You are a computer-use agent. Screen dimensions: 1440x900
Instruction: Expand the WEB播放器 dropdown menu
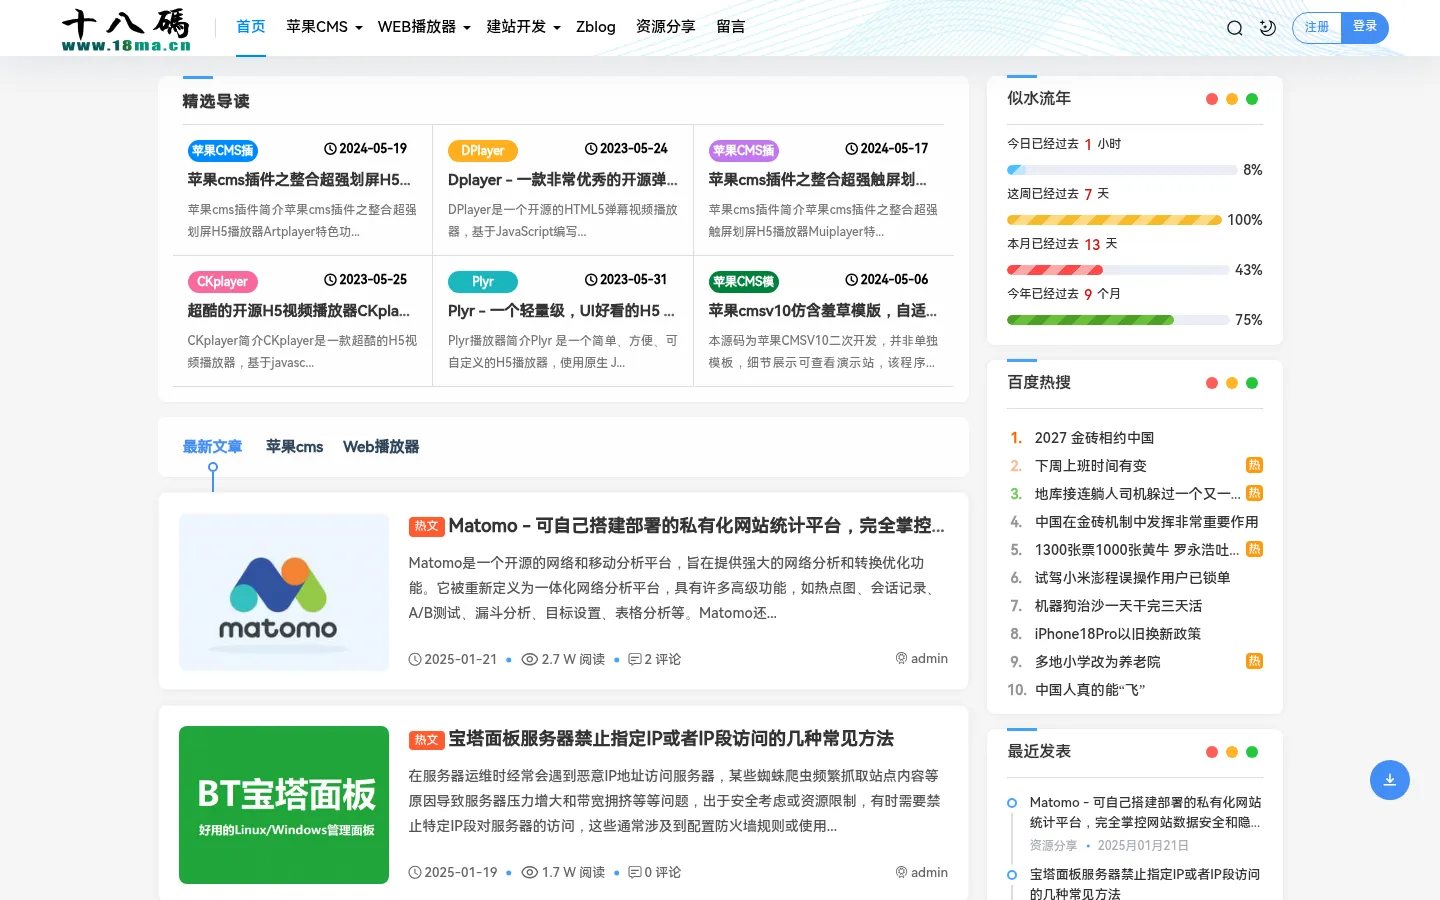pos(424,27)
